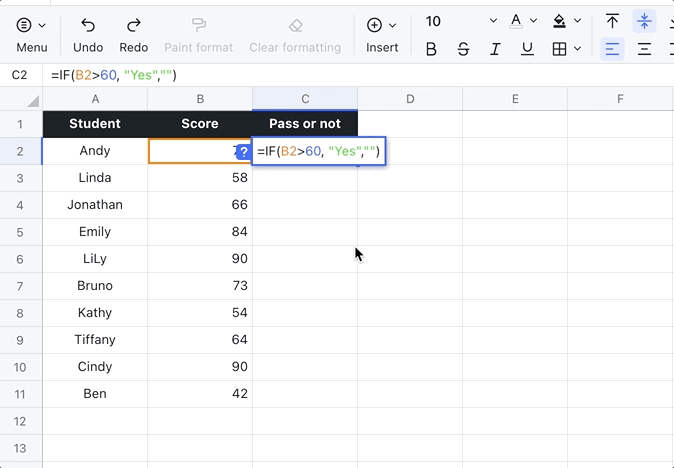Image resolution: width=674 pixels, height=468 pixels.
Task: Toggle italic formatting
Action: coord(495,49)
